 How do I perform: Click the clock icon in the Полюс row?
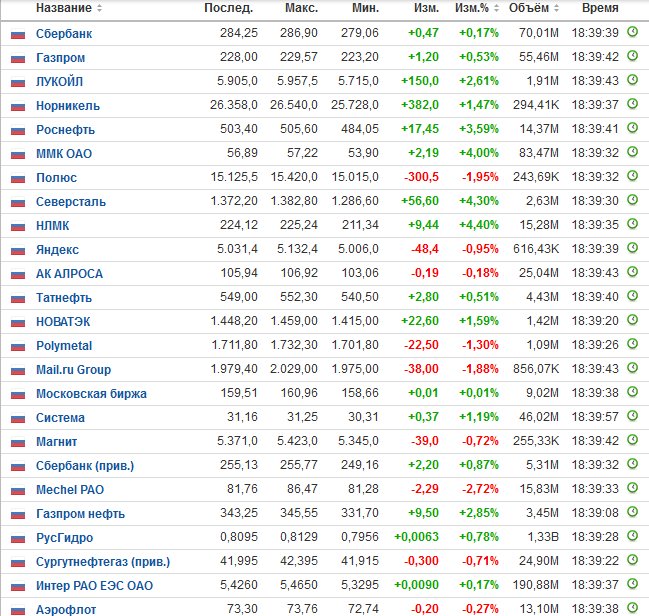click(632, 176)
